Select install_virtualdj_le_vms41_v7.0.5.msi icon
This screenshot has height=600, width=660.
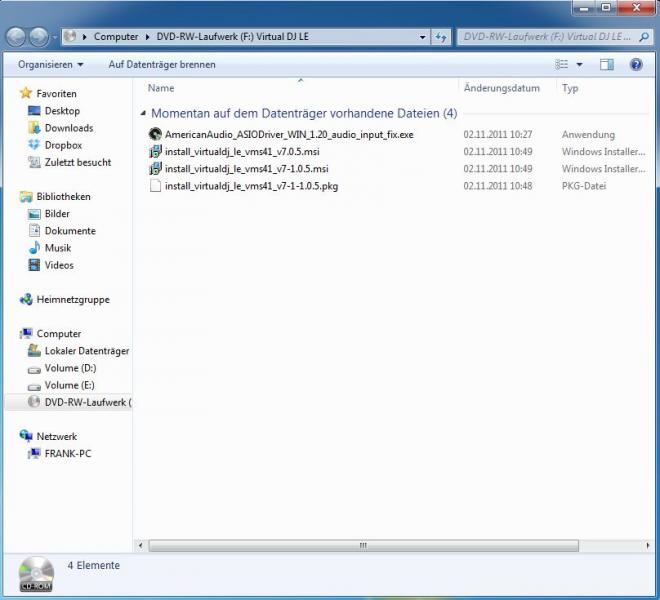coord(155,152)
